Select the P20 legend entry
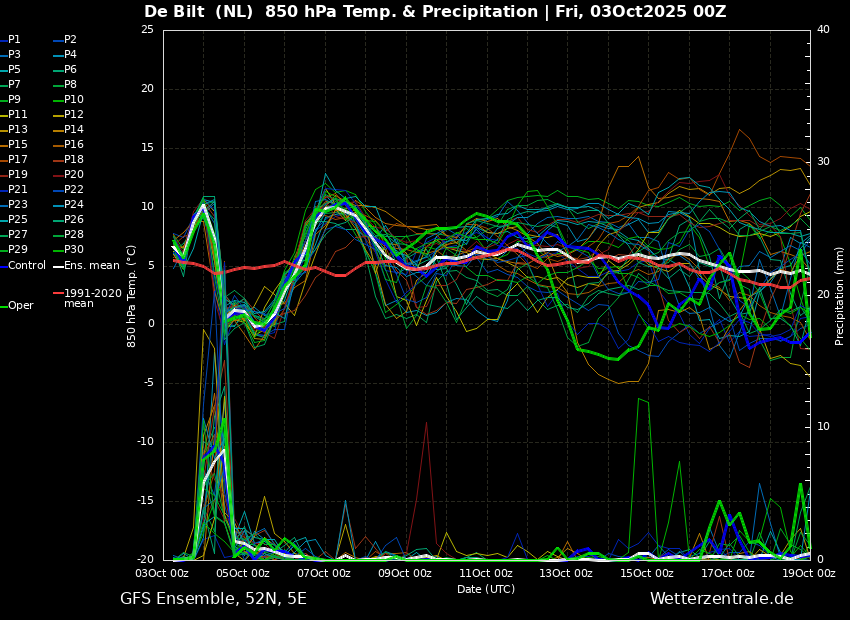The image size is (850, 620). (68, 175)
